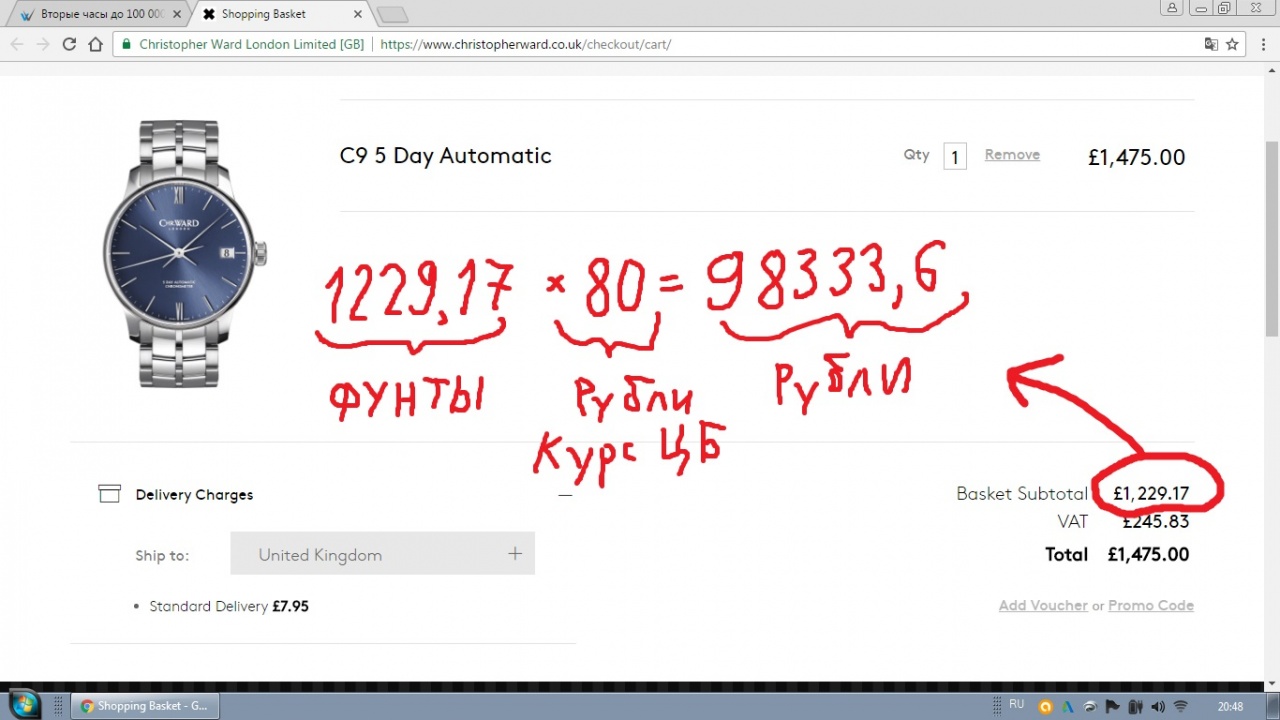The width and height of the screenshot is (1280, 720).
Task: Switch to the 'Вторые часы до 100 000' tab
Action: tap(98, 14)
